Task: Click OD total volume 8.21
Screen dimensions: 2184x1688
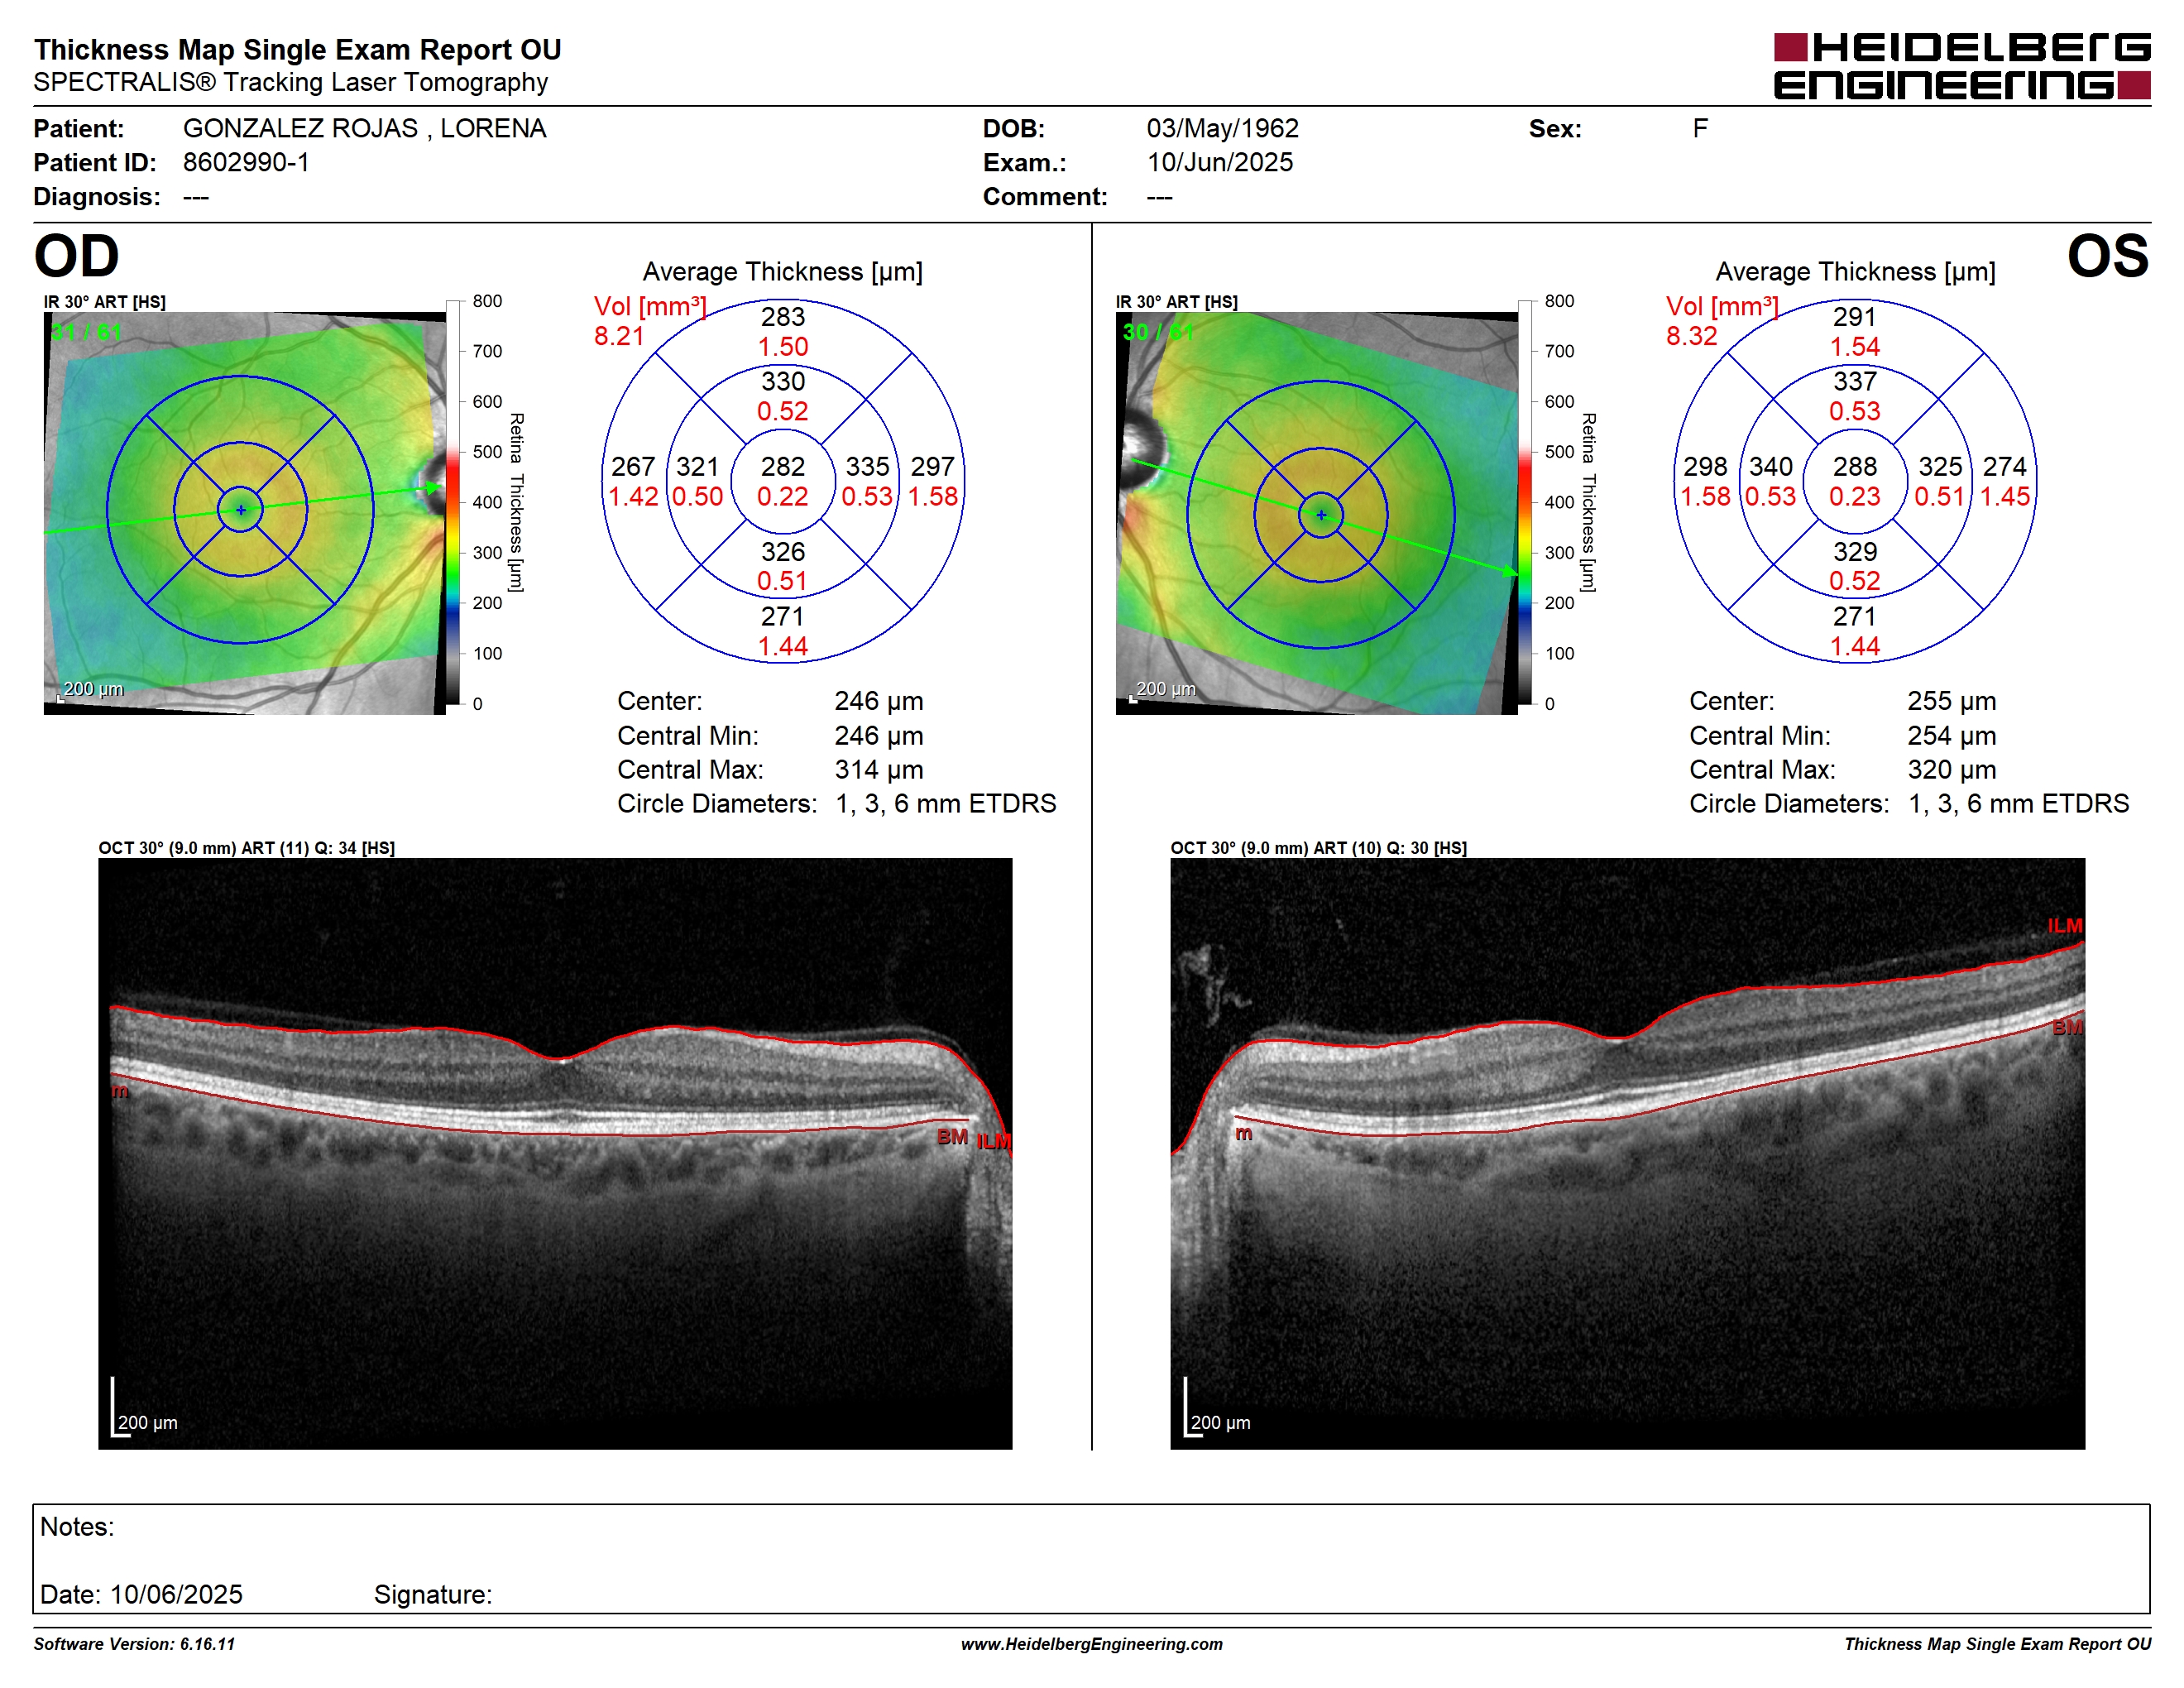Action: (x=619, y=336)
